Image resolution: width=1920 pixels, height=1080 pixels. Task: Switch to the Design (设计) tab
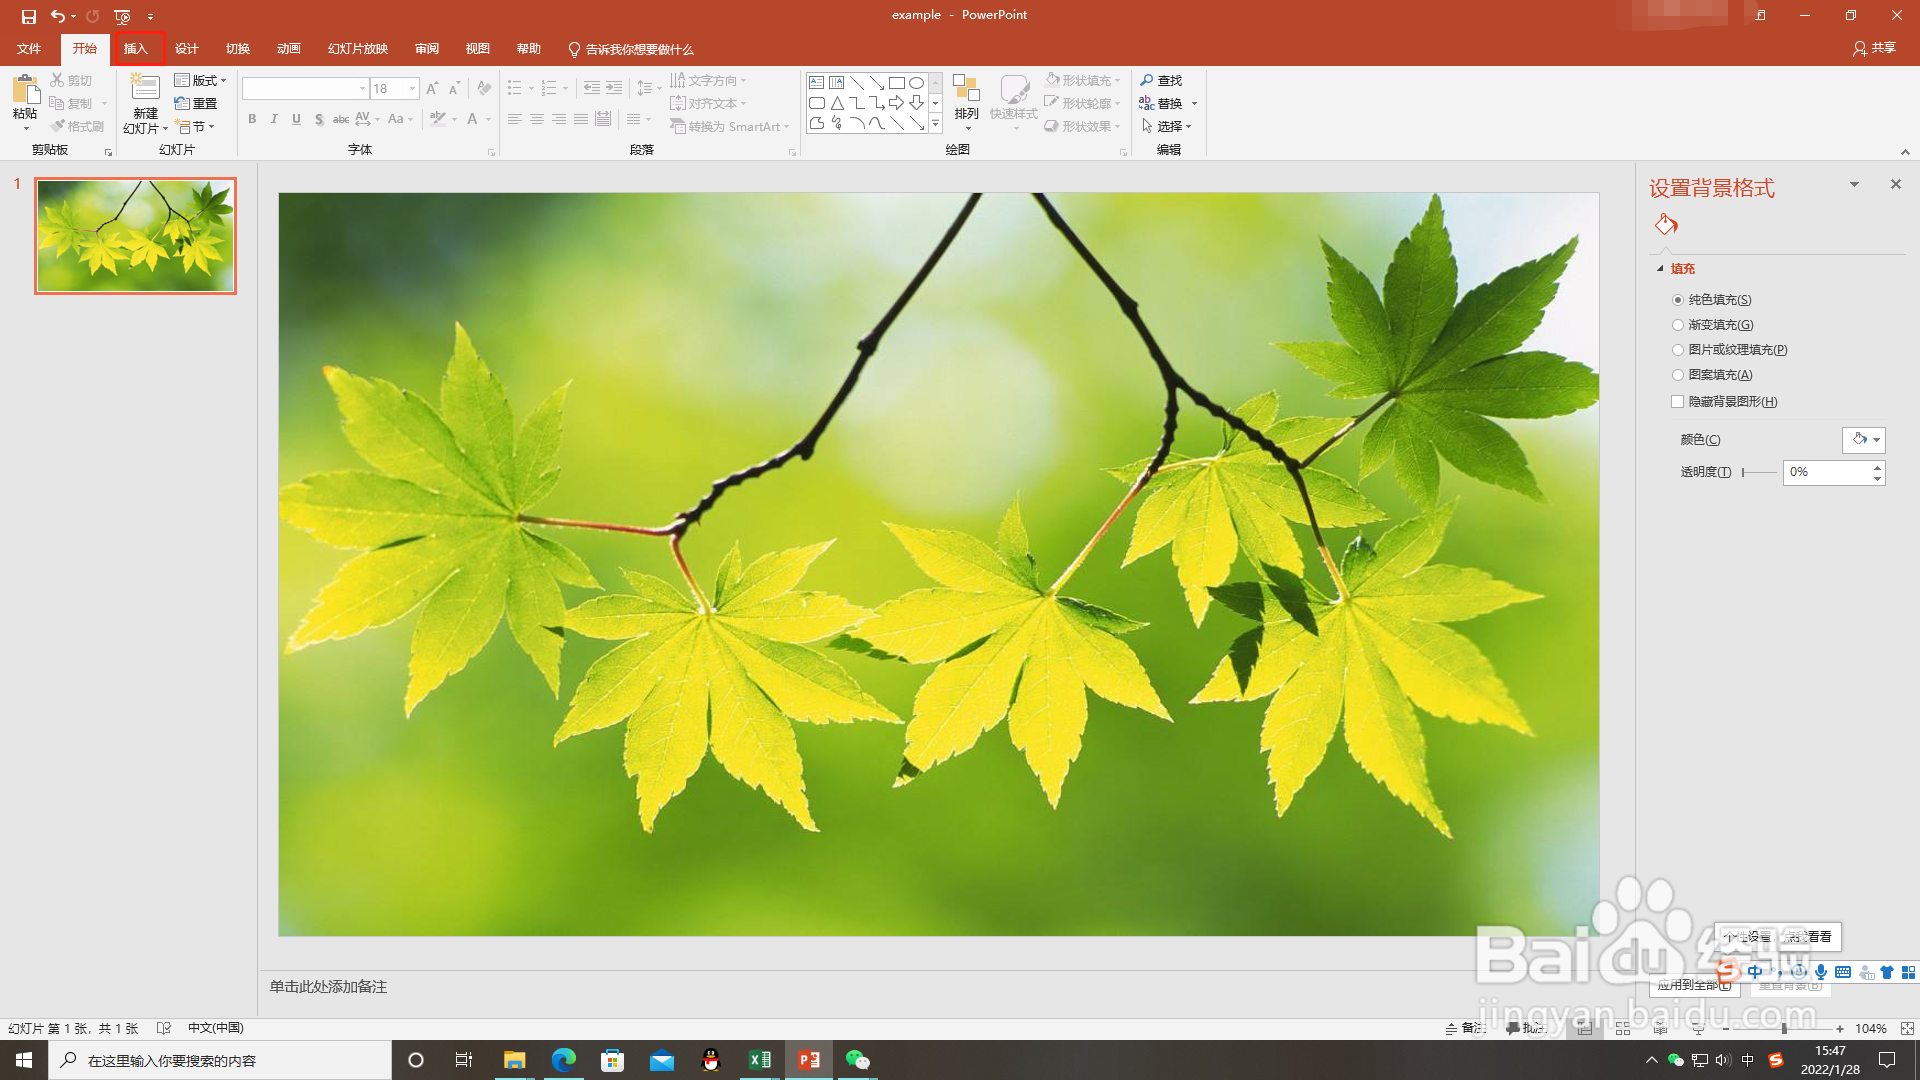point(186,49)
